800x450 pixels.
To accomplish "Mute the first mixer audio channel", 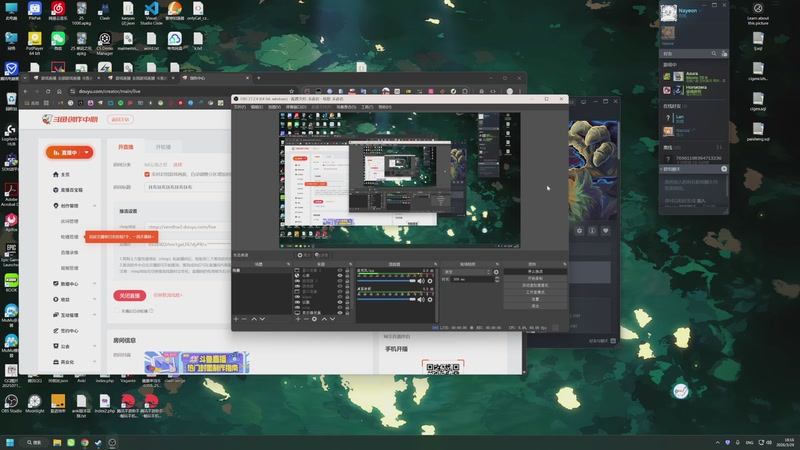I will [421, 281].
